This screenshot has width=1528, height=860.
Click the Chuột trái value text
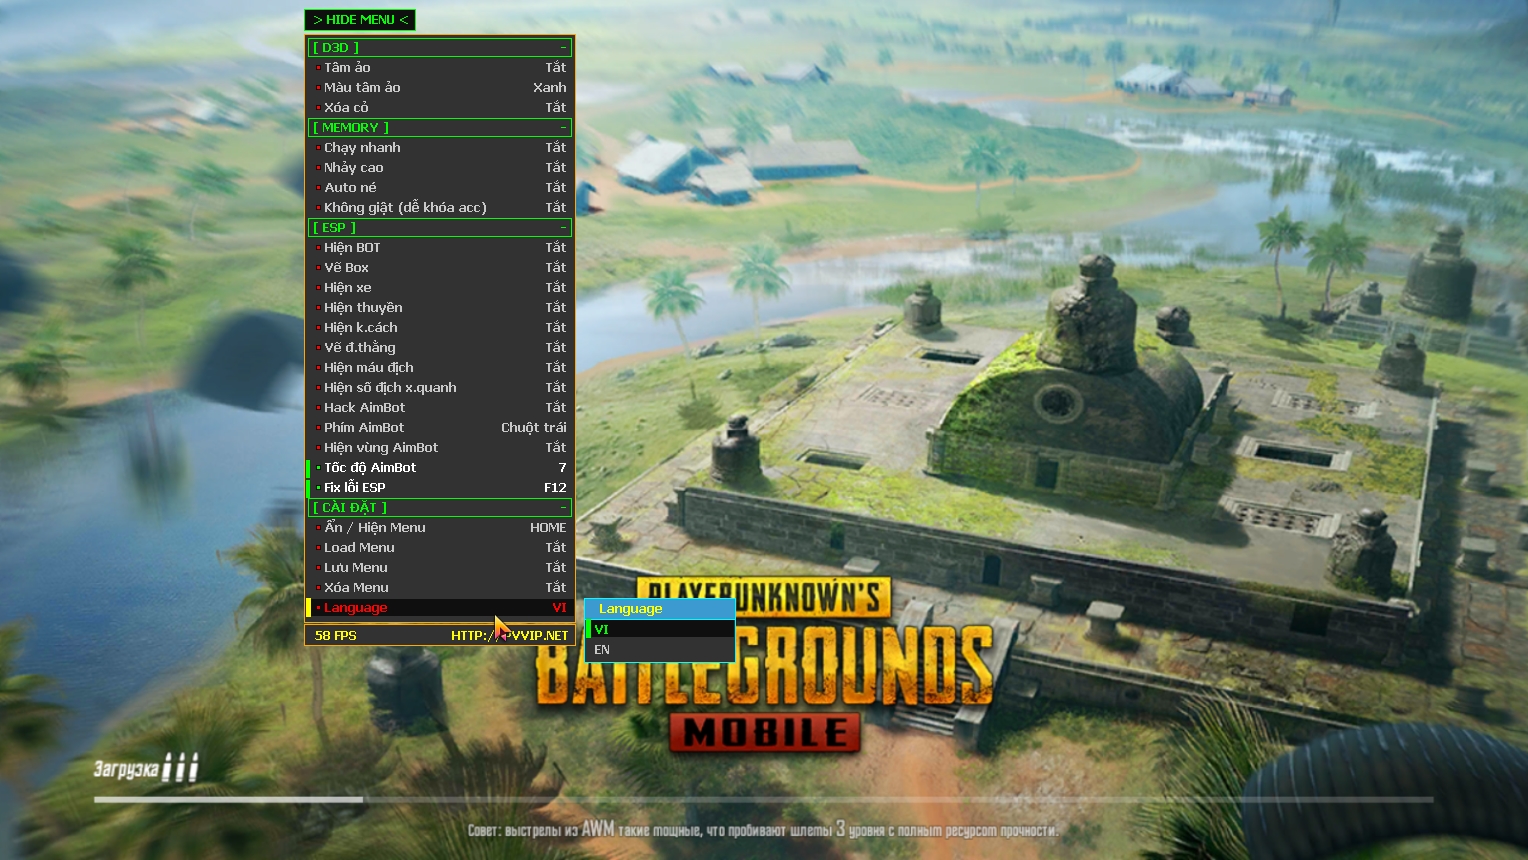tap(533, 427)
